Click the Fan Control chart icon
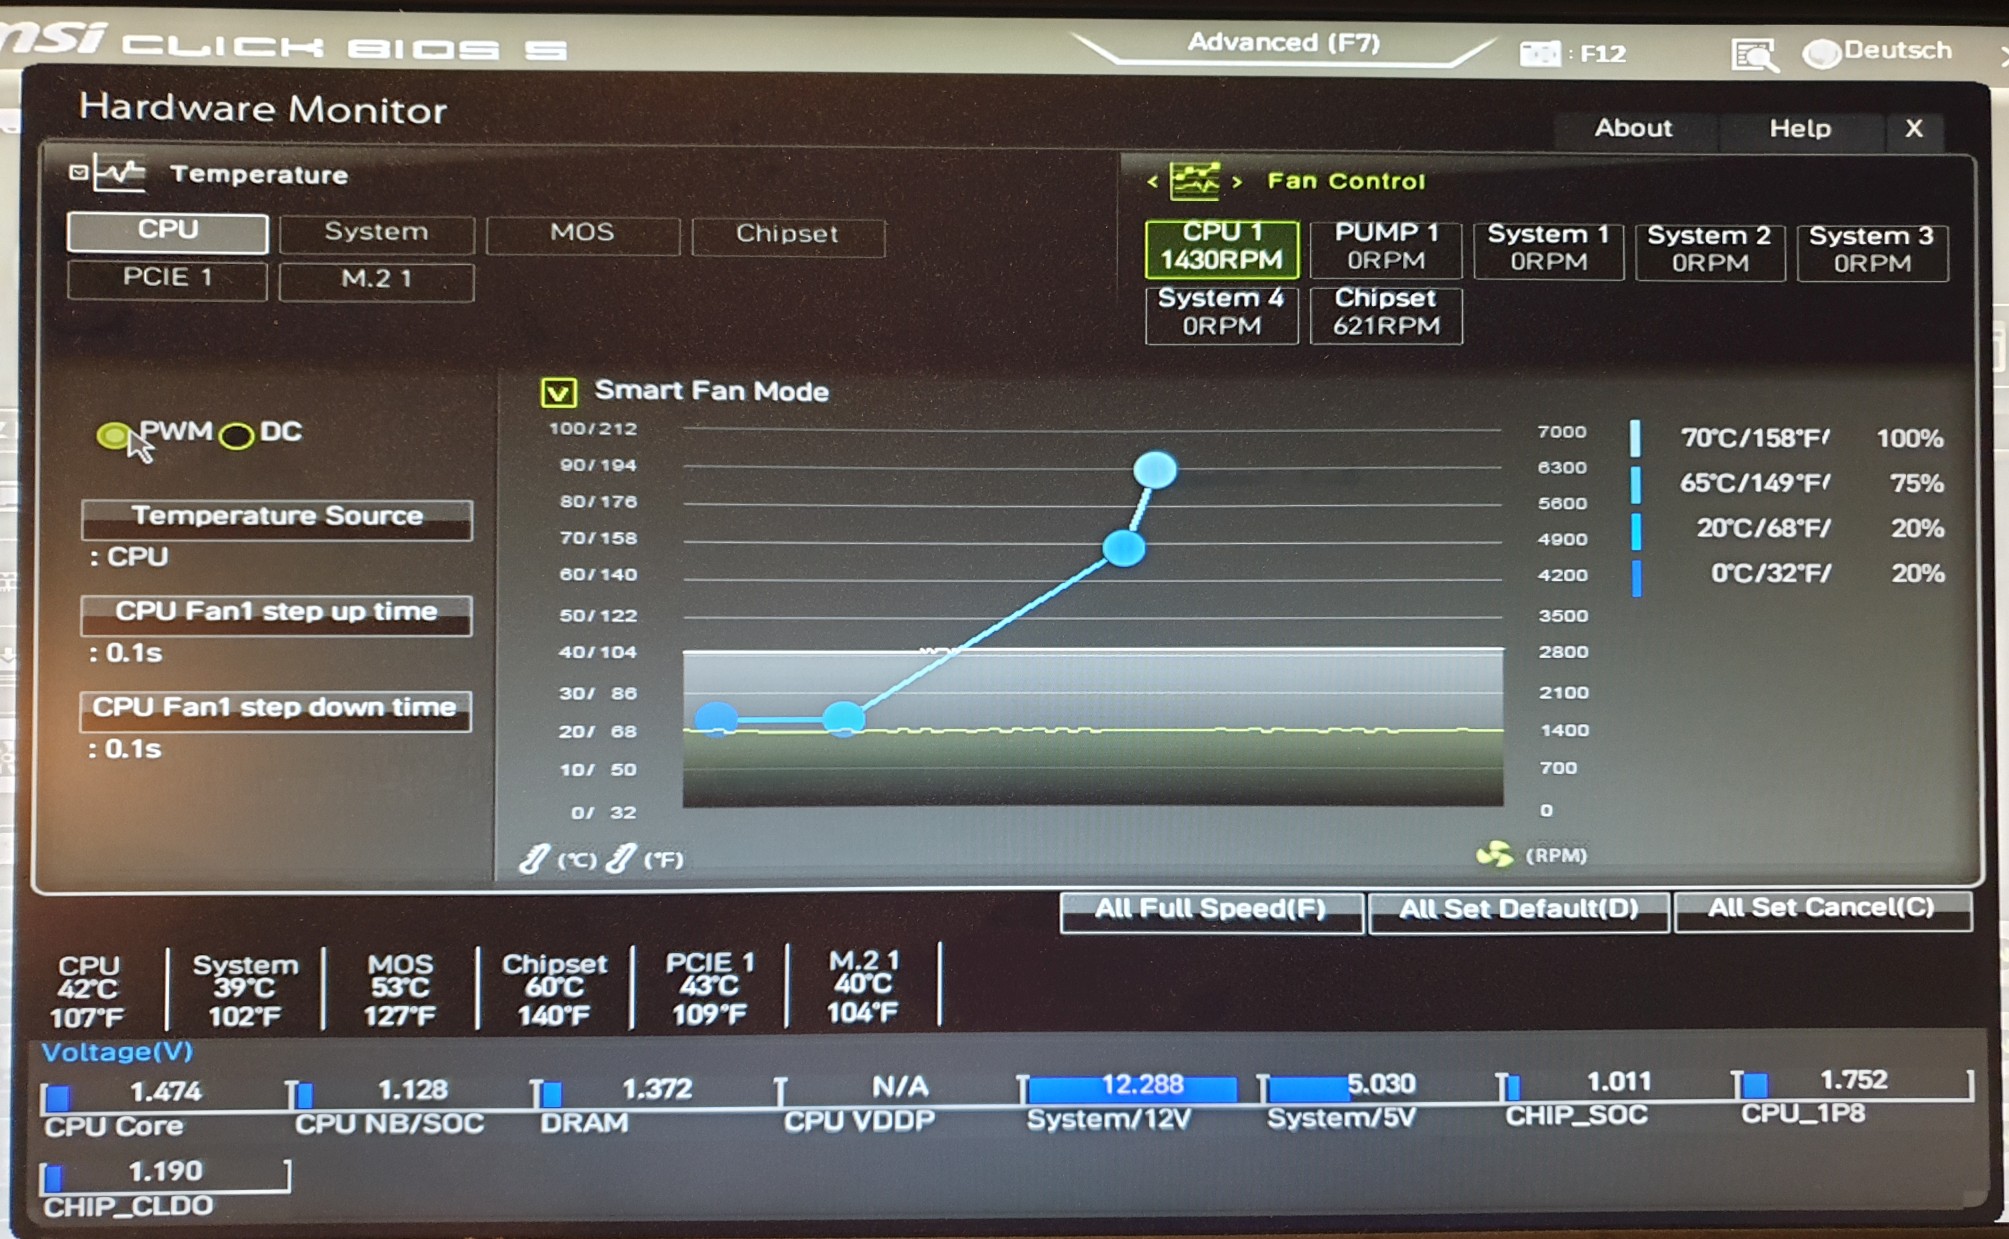The width and height of the screenshot is (2009, 1239). [x=1195, y=181]
